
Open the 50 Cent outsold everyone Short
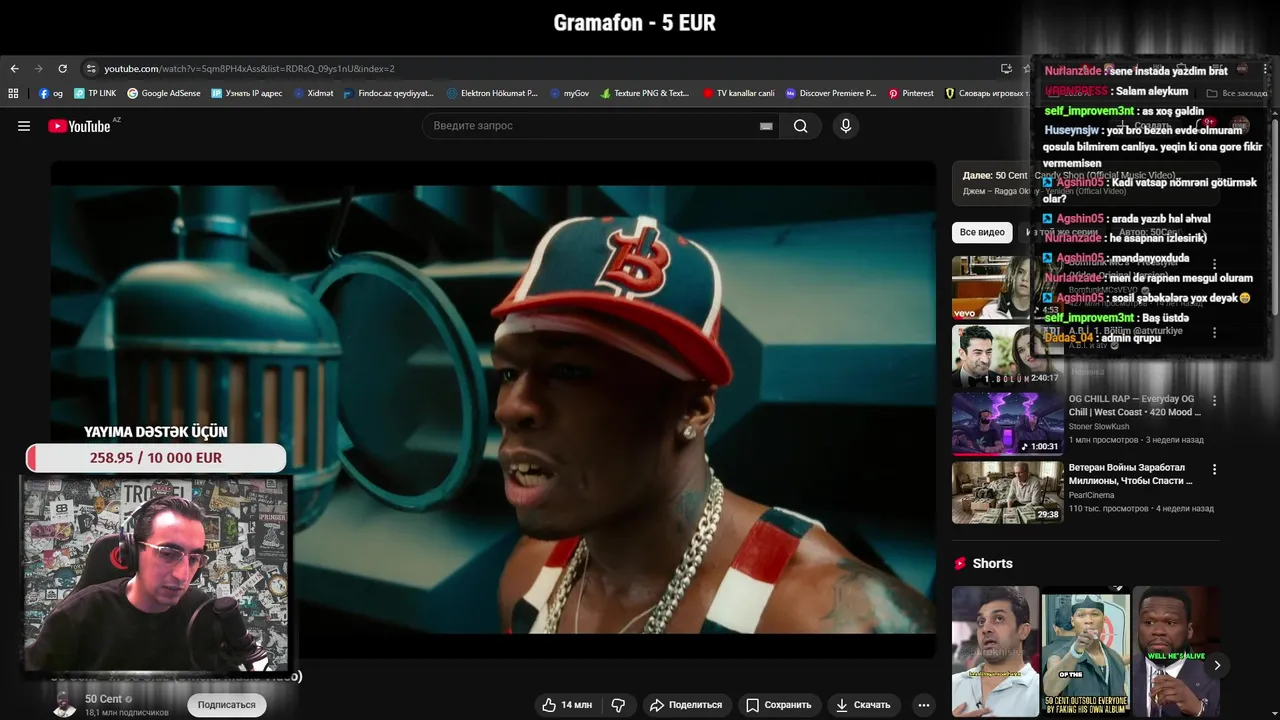(1086, 651)
